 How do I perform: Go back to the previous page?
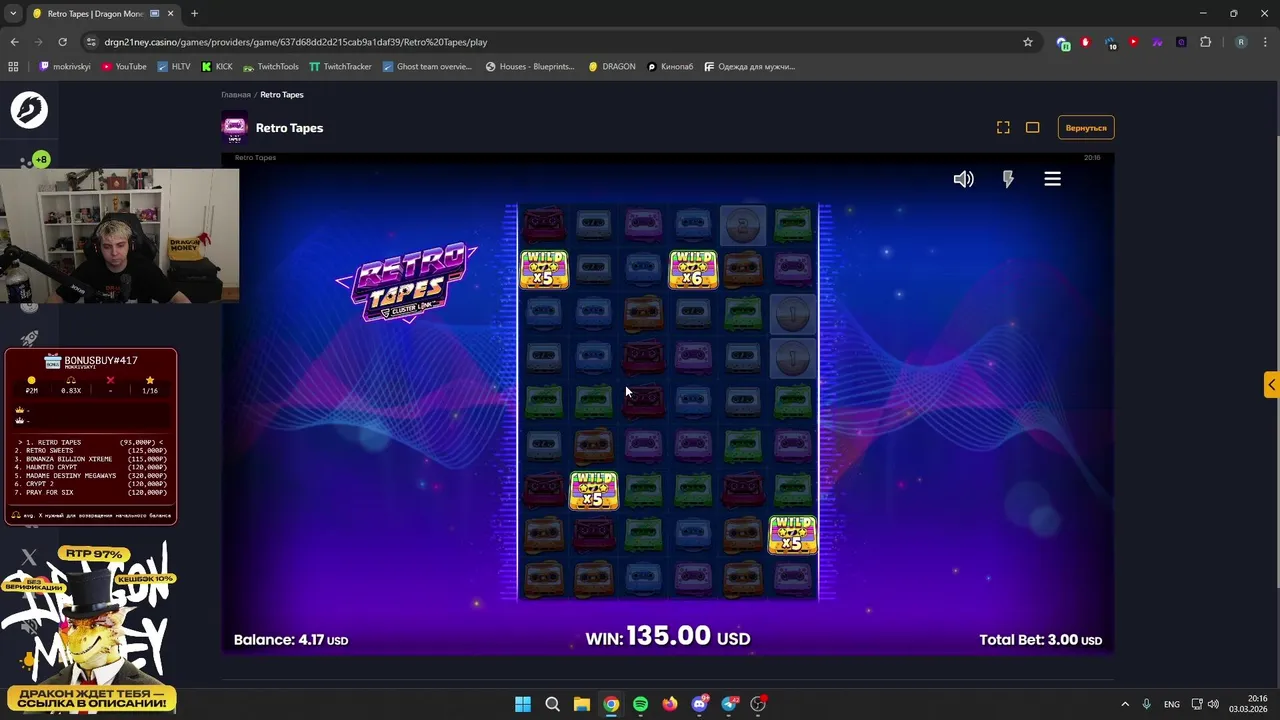[14, 42]
